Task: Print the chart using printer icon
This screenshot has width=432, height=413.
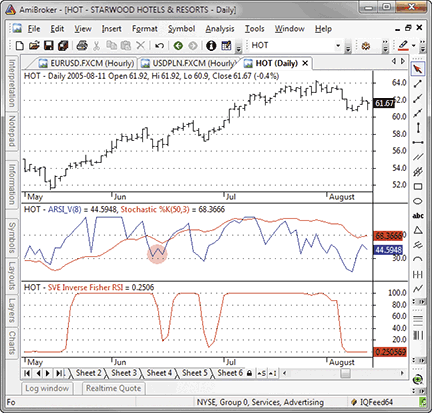Action: [x=82, y=45]
